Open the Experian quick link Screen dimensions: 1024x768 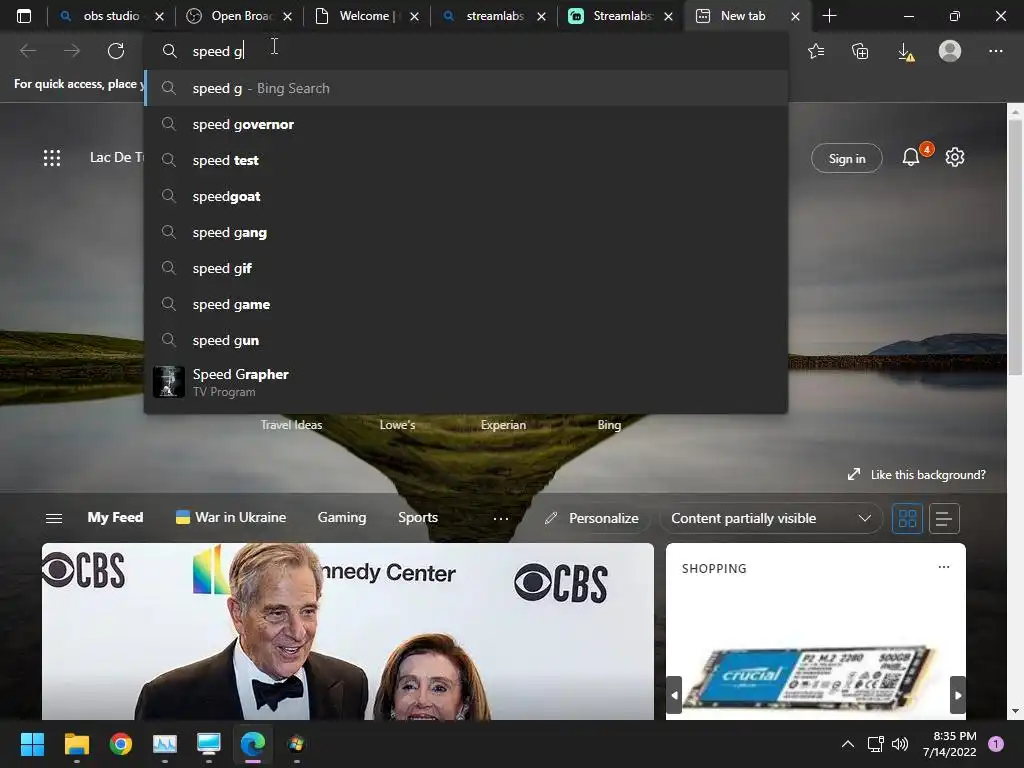[x=503, y=425]
